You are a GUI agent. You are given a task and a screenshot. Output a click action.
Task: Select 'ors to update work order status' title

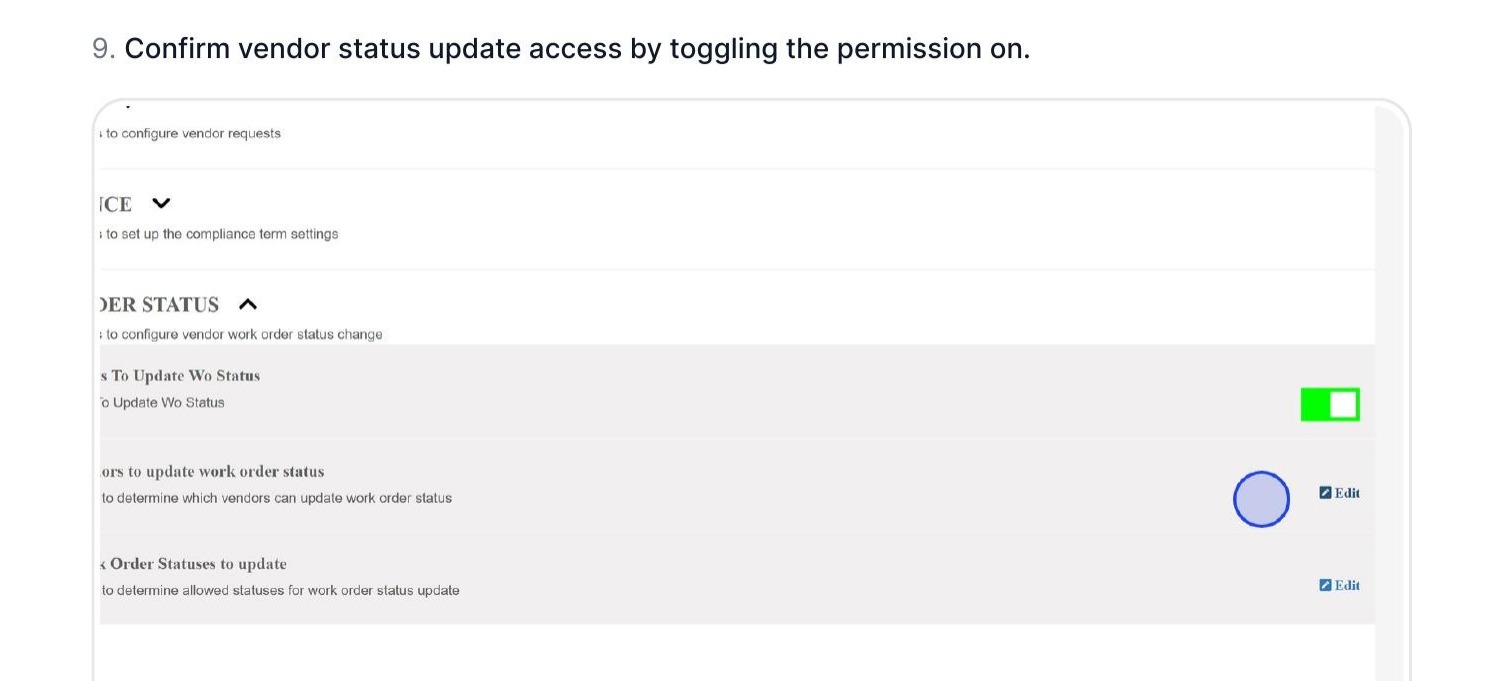pyautogui.click(x=213, y=471)
